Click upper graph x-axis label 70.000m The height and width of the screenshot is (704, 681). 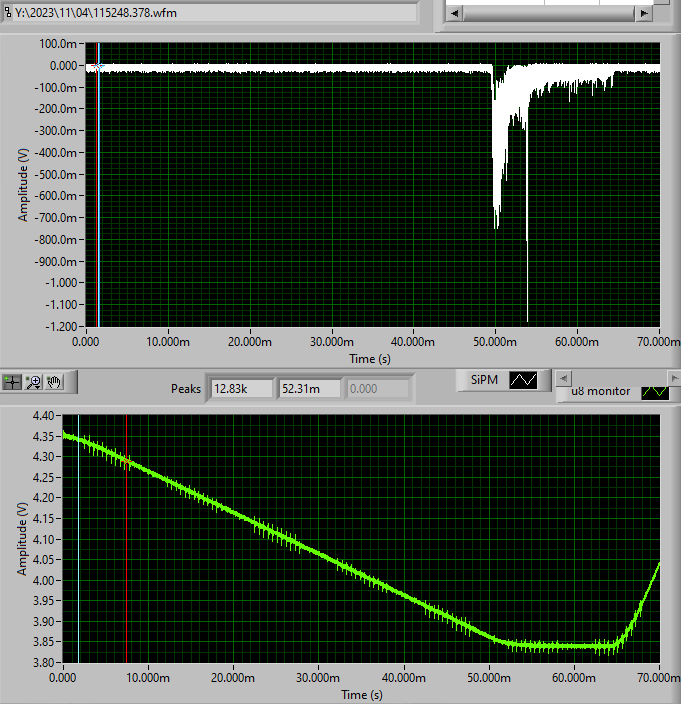tap(659, 342)
